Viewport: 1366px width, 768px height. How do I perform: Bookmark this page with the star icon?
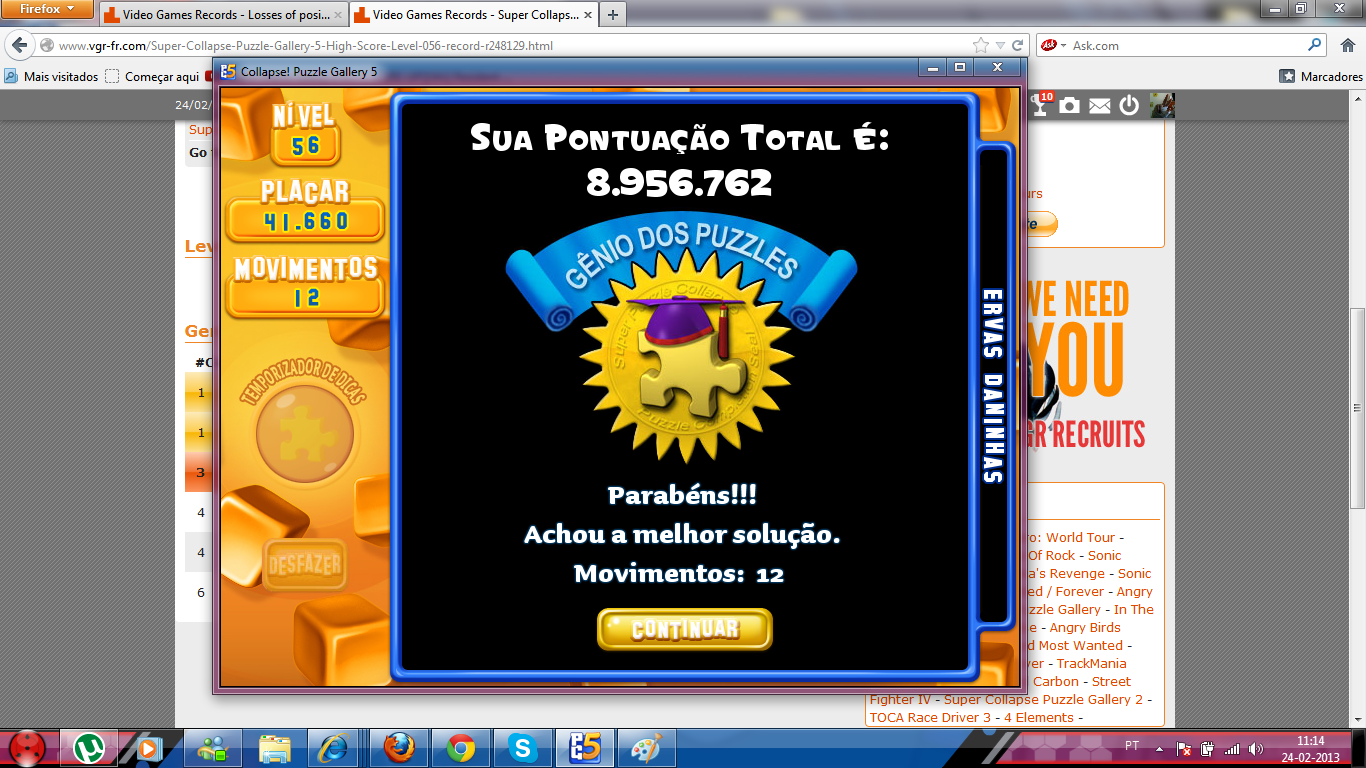(981, 45)
